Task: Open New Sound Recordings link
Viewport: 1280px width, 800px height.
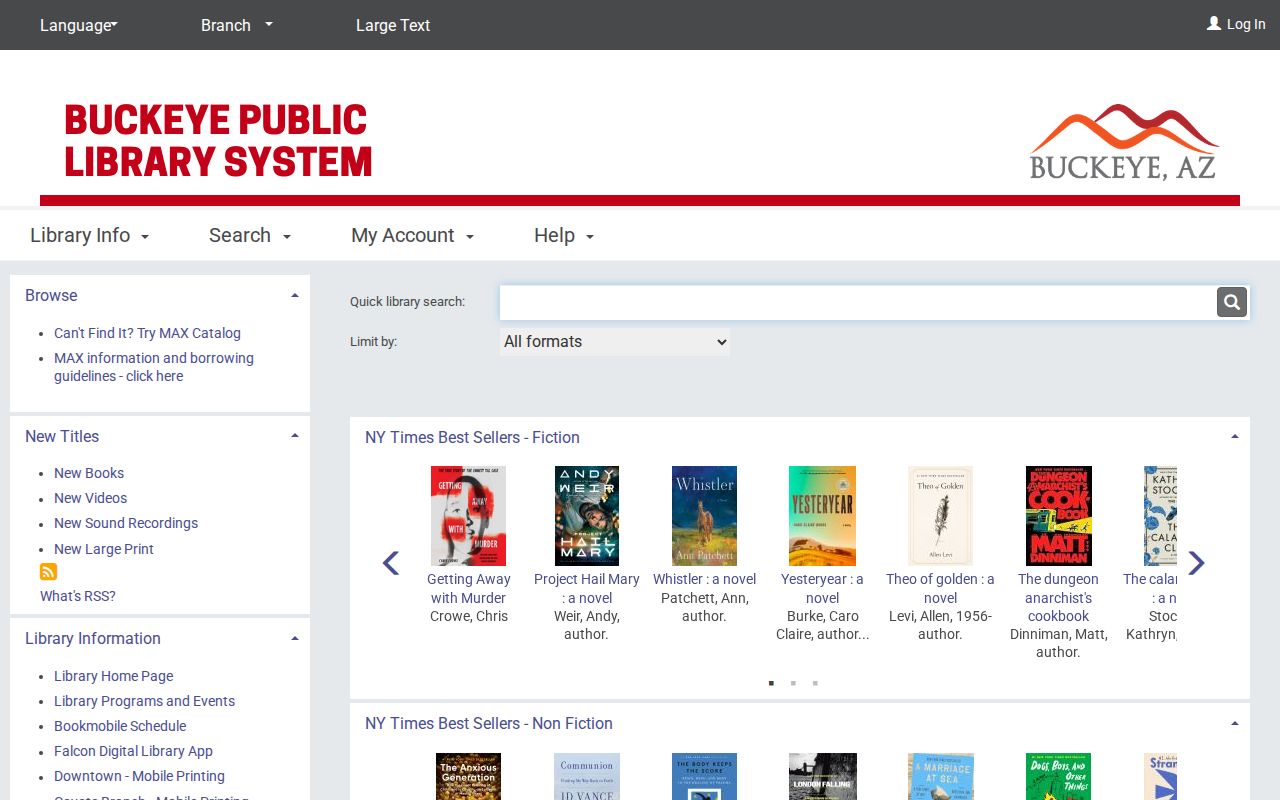Action: [x=126, y=523]
